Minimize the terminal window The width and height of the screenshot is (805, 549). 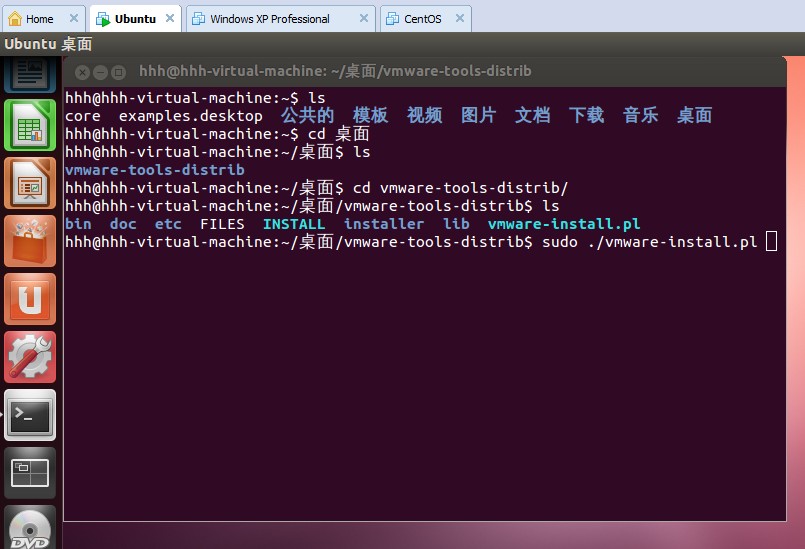[100, 72]
